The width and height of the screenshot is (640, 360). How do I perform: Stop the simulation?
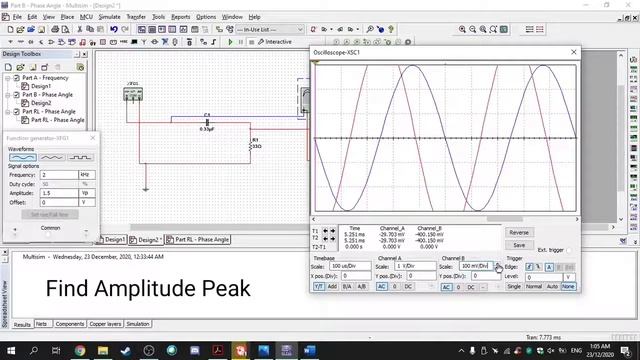[x=251, y=42]
